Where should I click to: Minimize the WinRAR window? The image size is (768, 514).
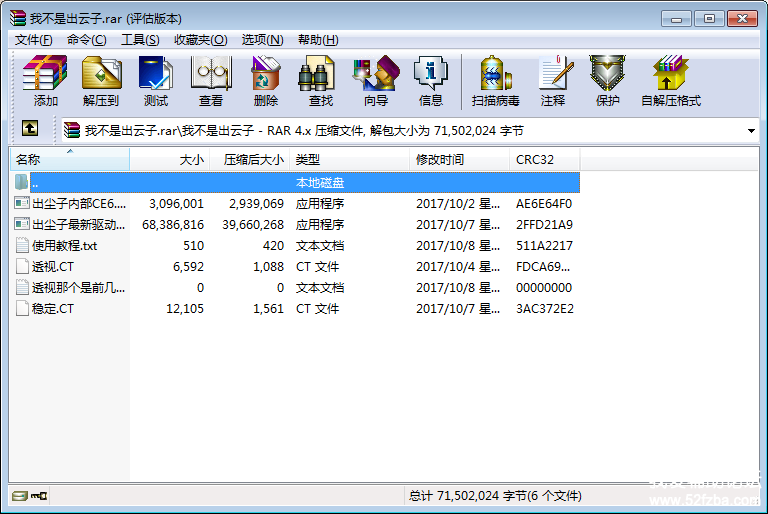[676, 19]
